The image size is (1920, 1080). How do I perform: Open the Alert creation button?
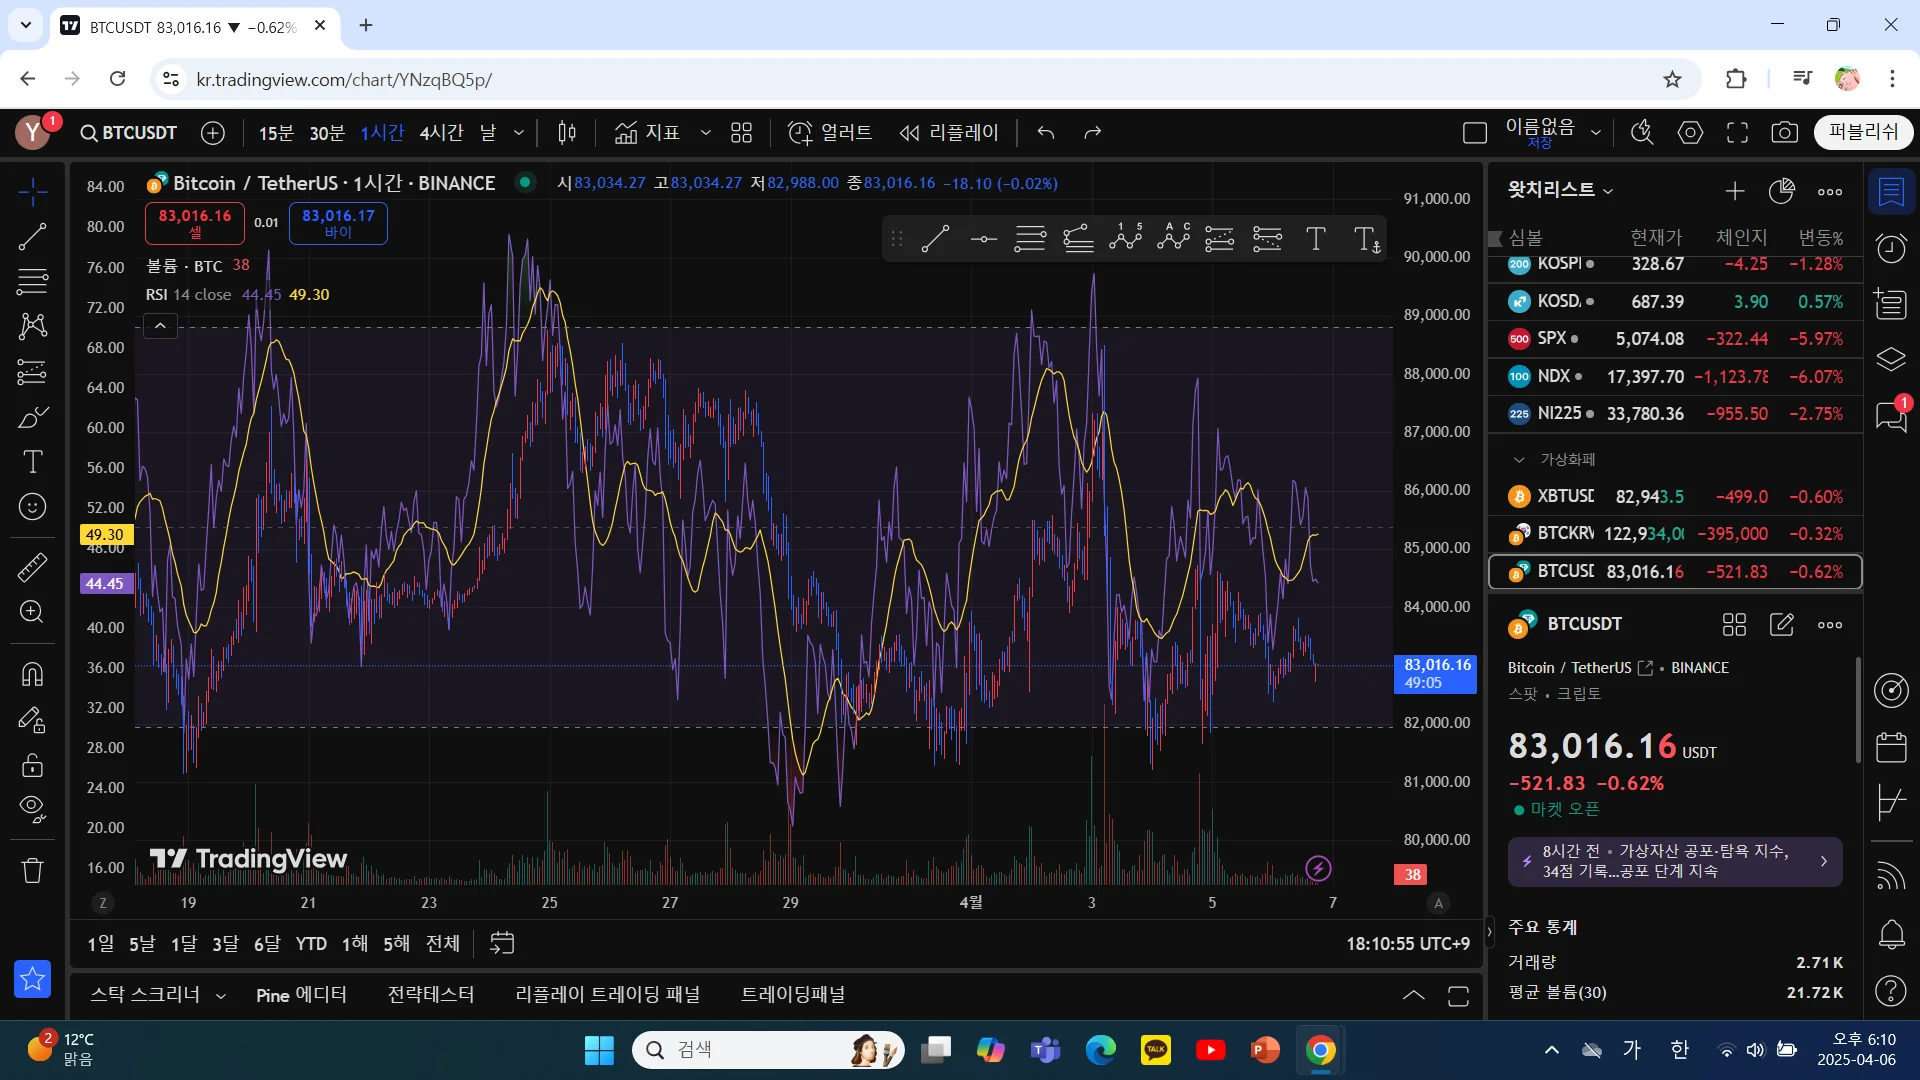(830, 133)
